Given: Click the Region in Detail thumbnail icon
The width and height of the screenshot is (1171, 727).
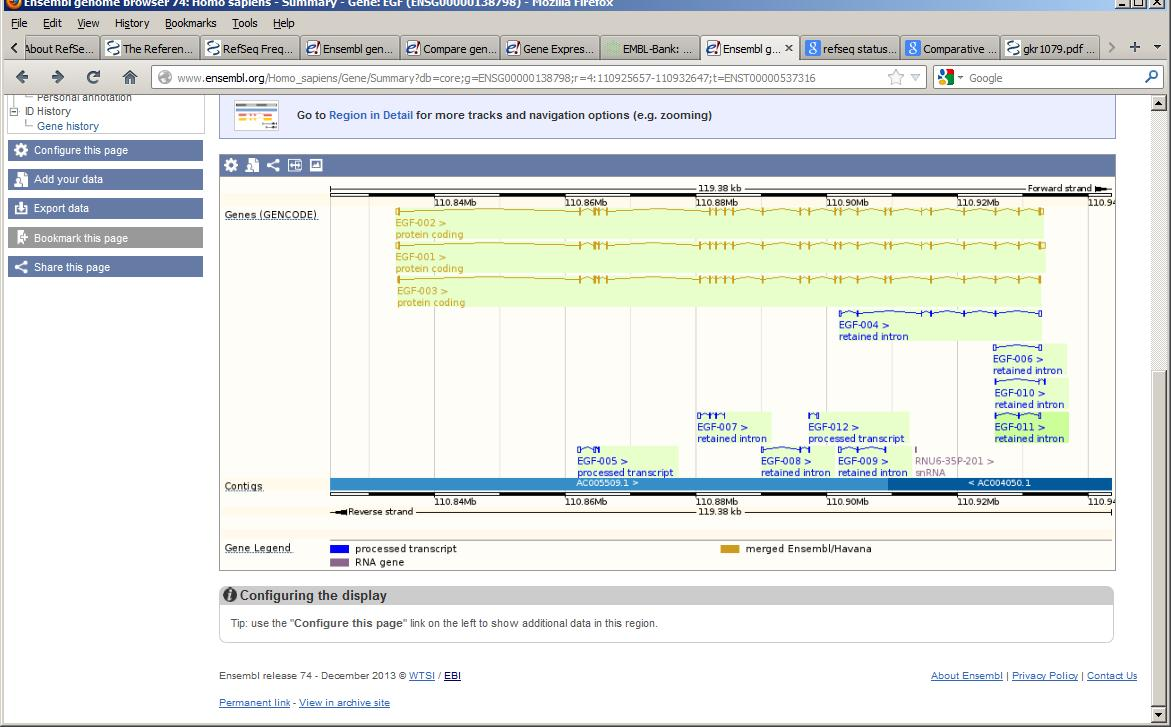Looking at the screenshot, I should pyautogui.click(x=256, y=116).
